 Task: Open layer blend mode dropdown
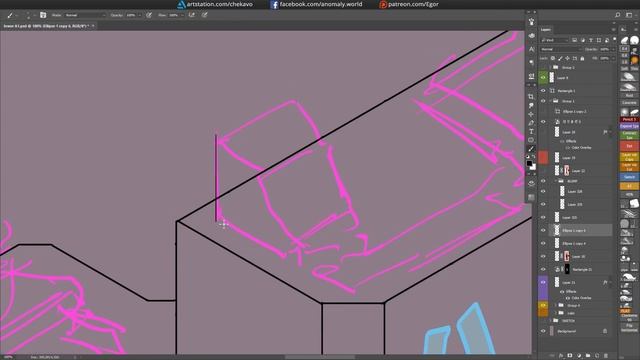[x=561, y=49]
